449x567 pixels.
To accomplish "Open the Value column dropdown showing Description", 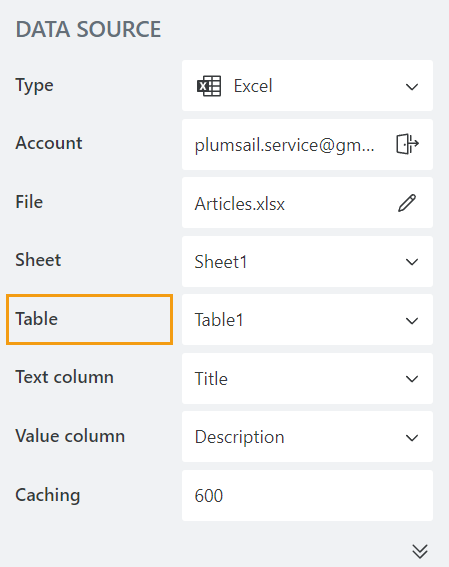I will [307, 437].
